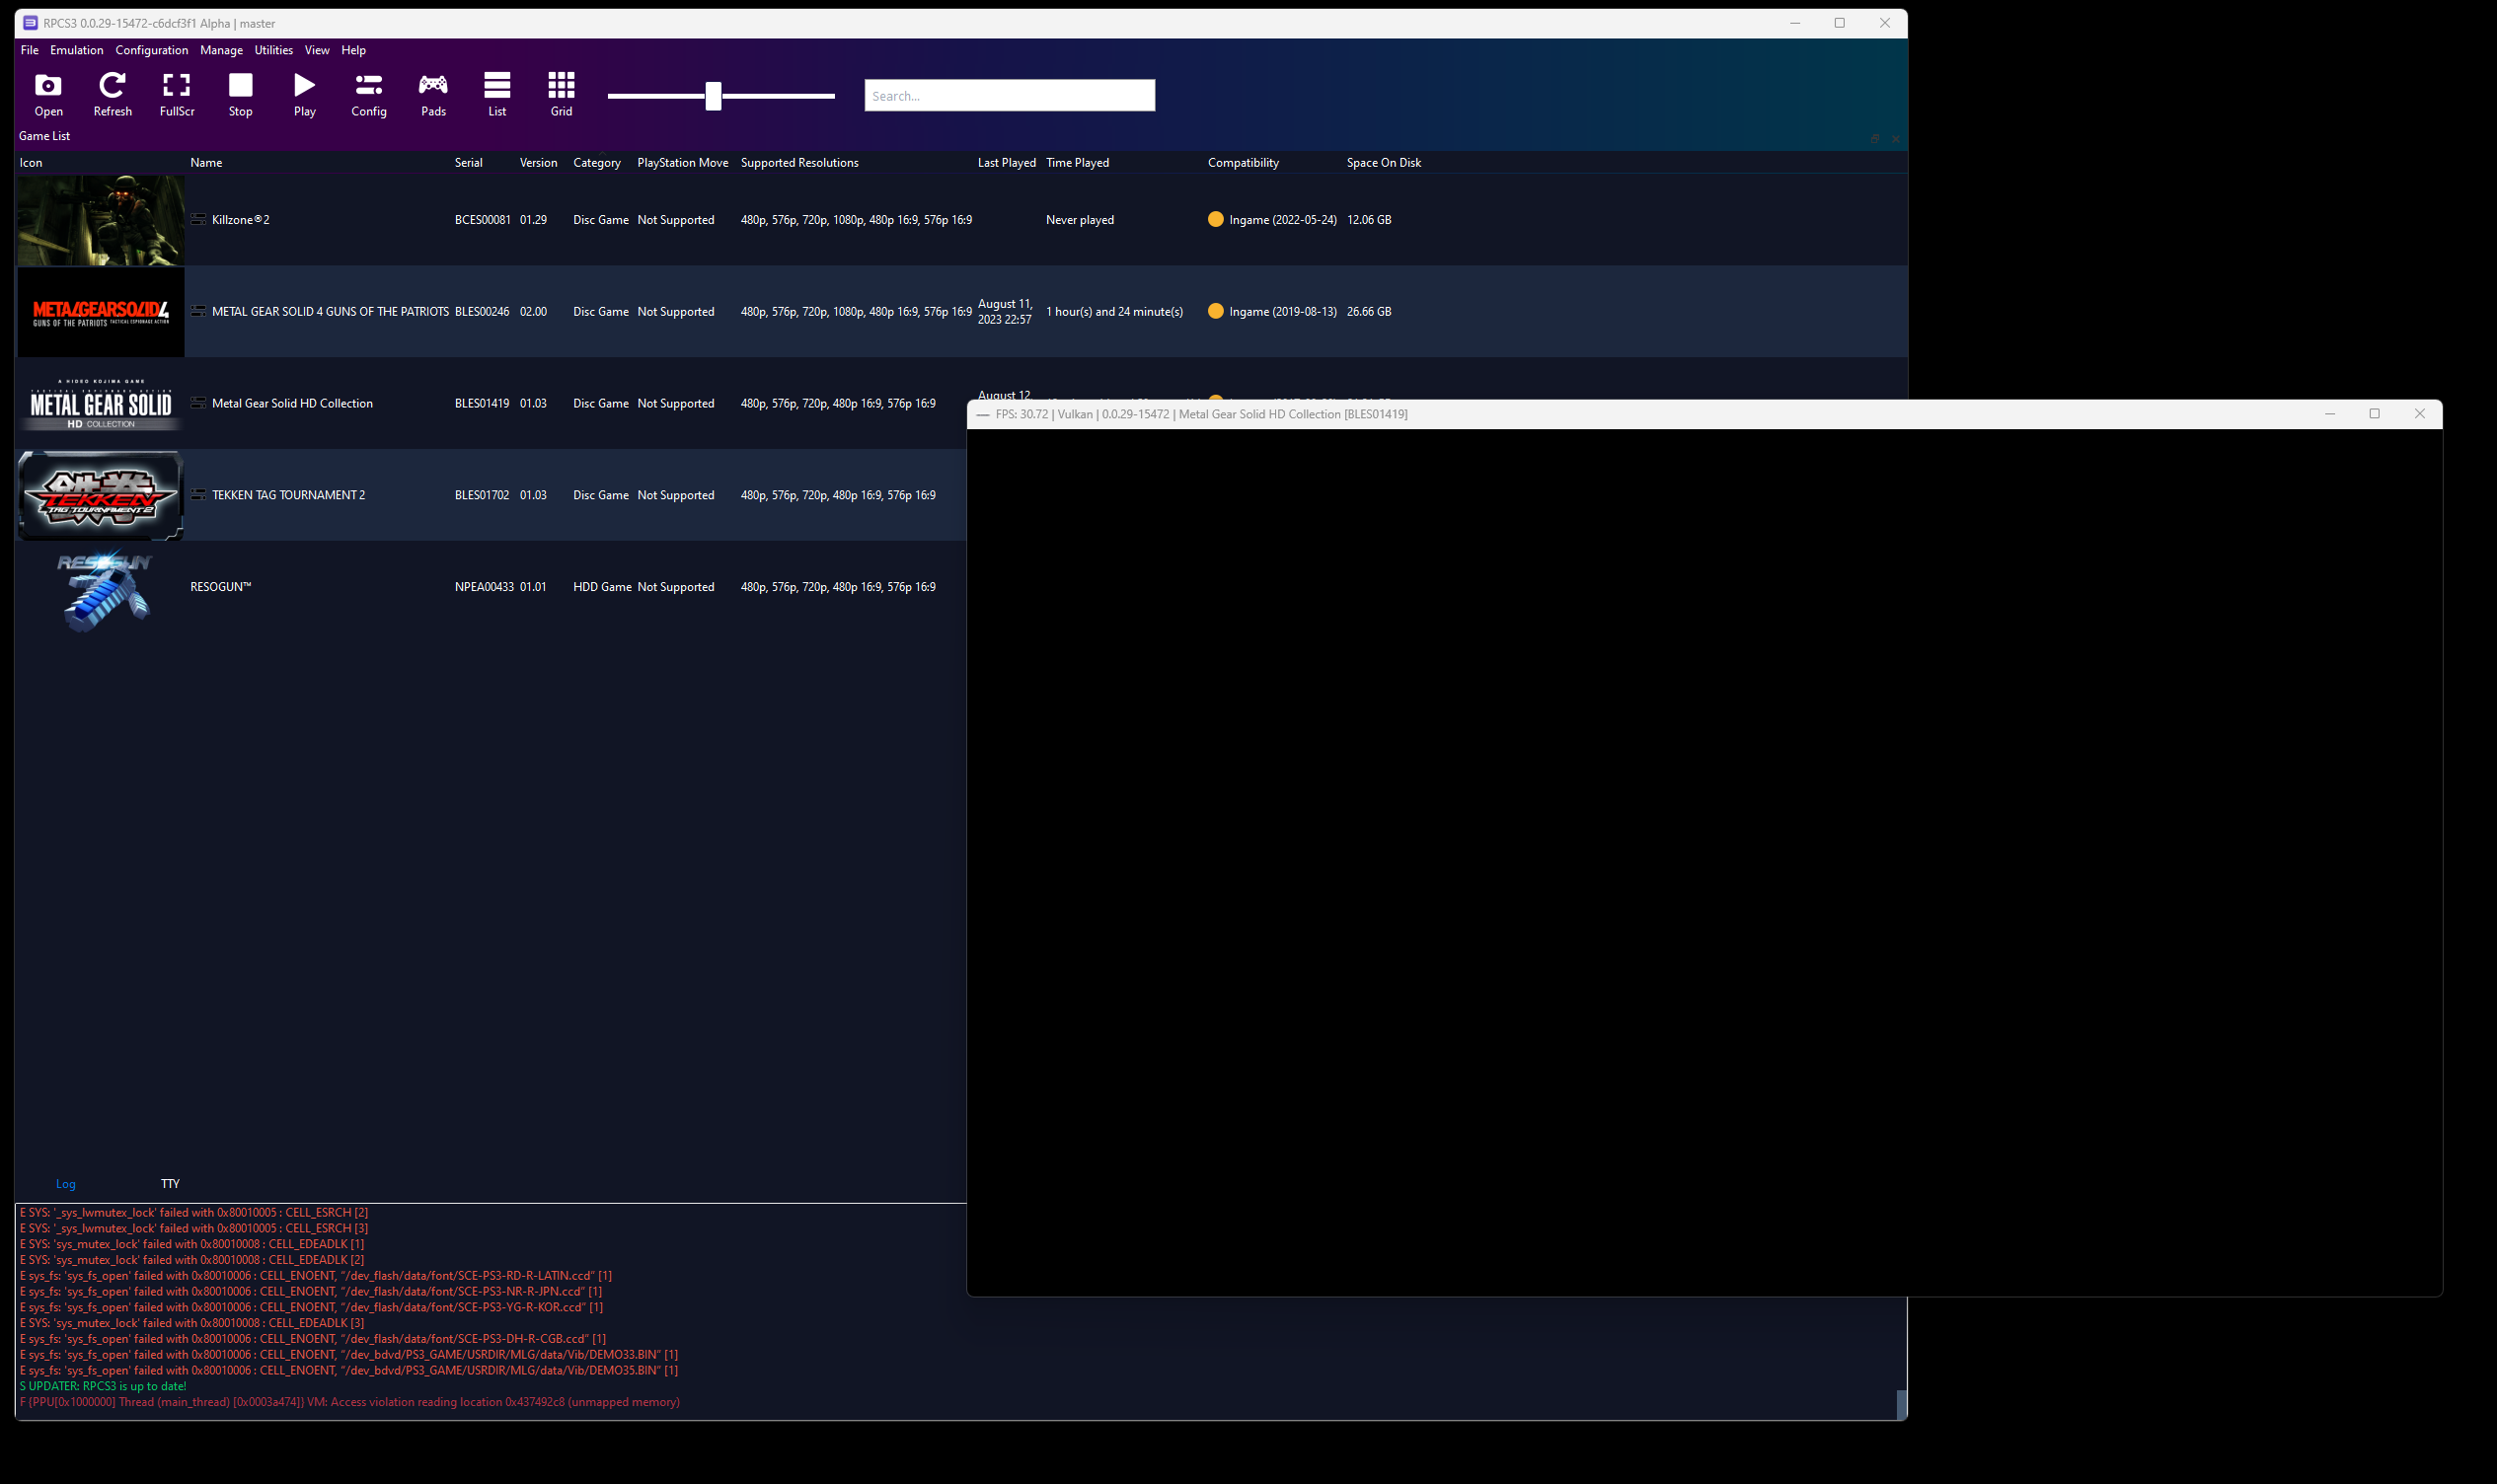Viewport: 2497px width, 1484px height.
Task: Sort by the Compatibility column header
Action: [x=1243, y=163]
